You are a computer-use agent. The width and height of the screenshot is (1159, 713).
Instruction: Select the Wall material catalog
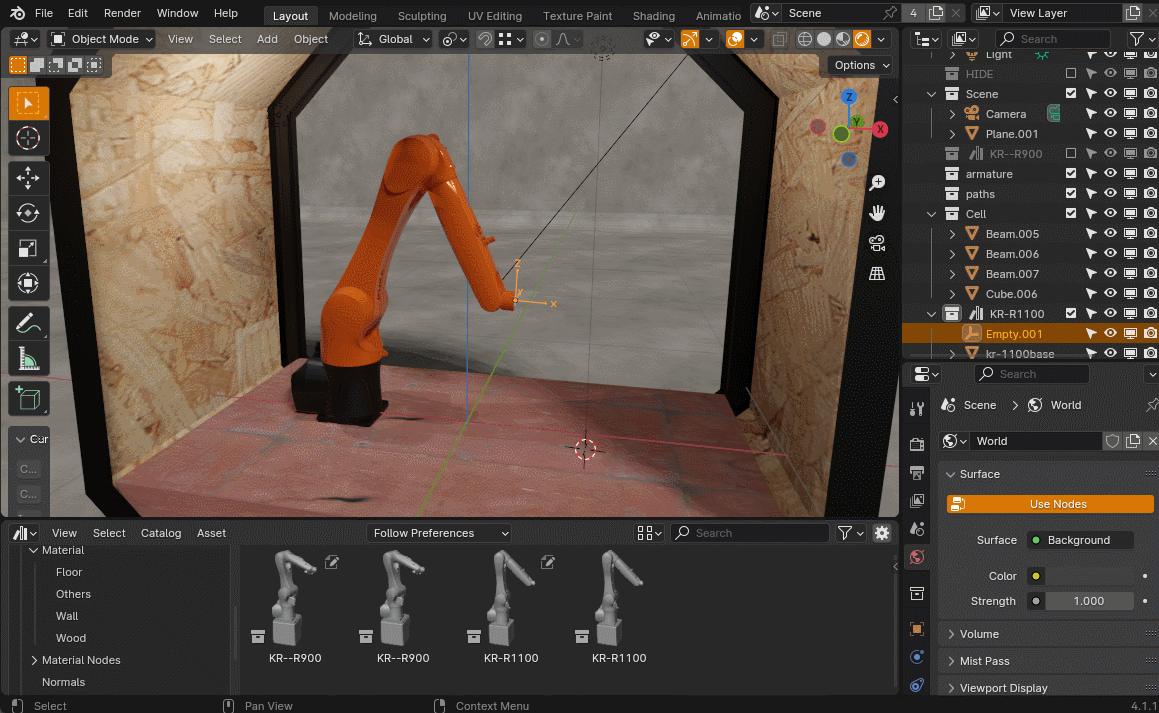click(x=67, y=616)
